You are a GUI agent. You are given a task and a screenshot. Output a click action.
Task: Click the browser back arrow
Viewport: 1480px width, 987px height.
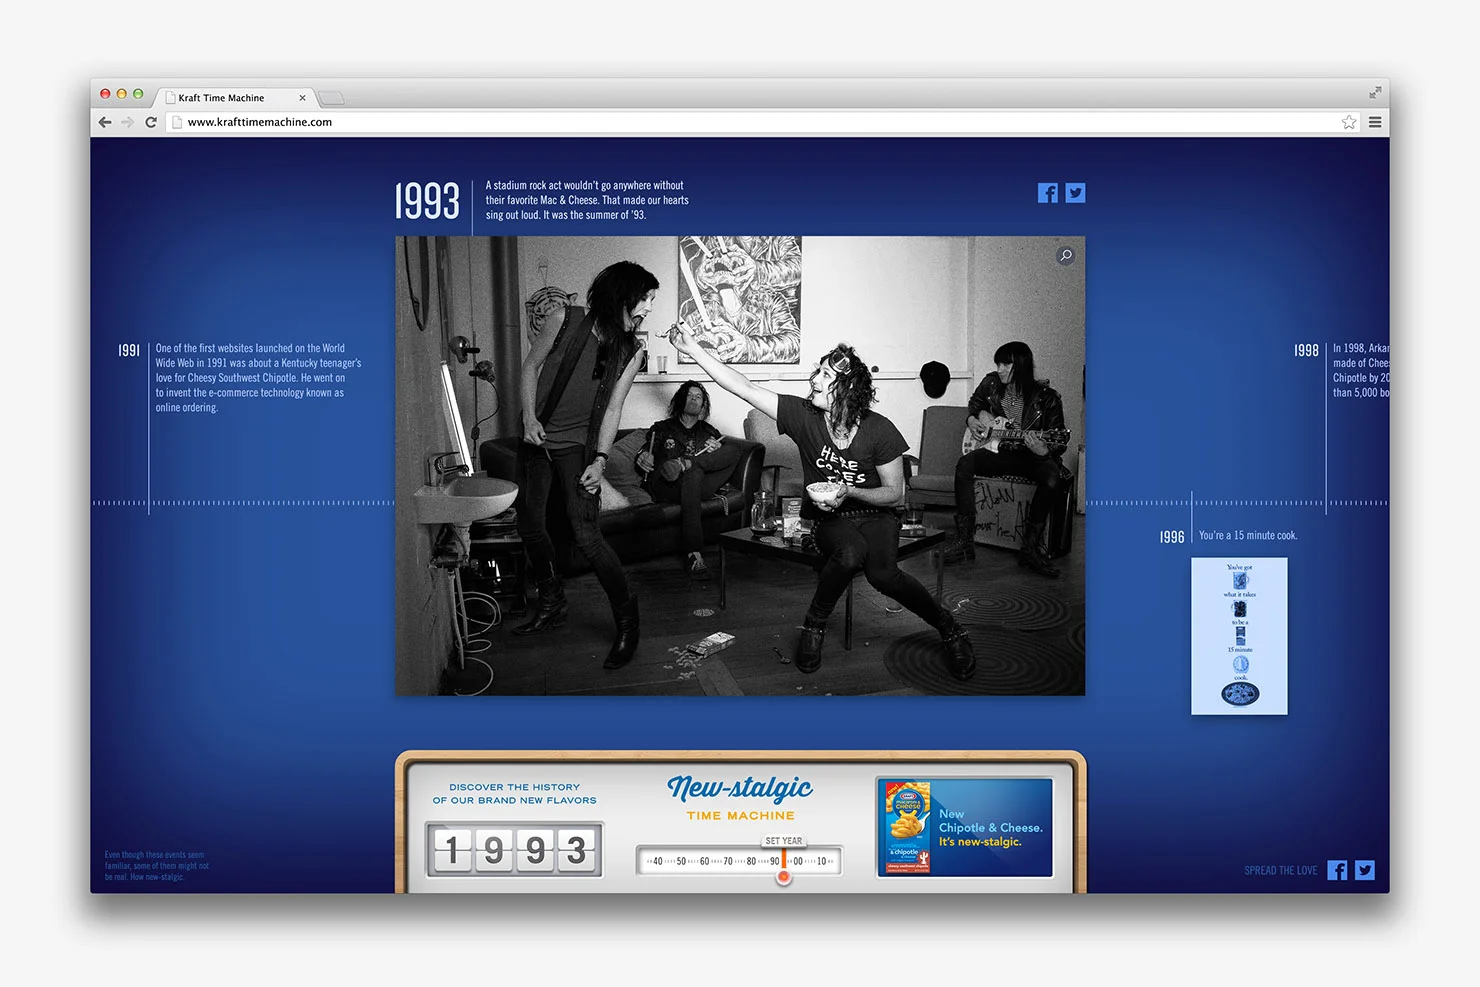(105, 122)
